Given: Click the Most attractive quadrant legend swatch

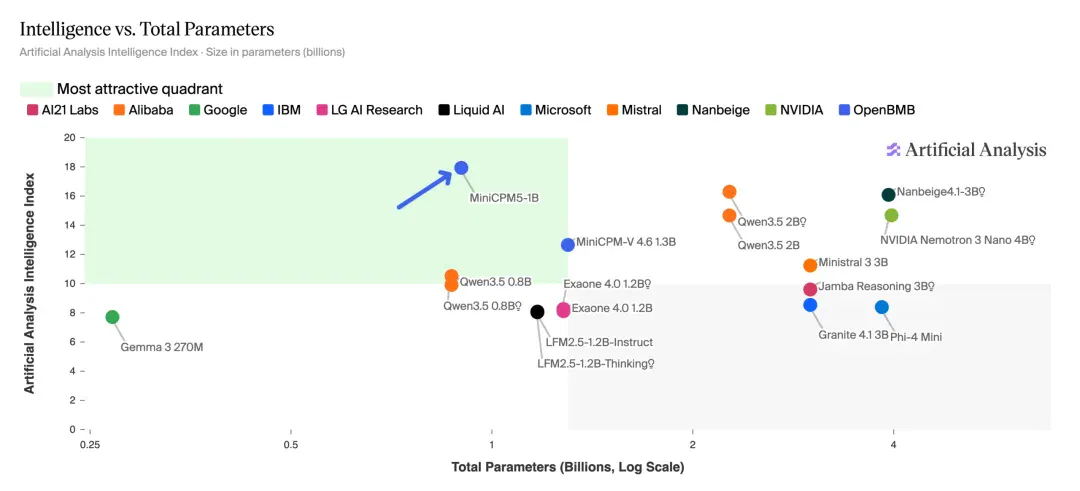Looking at the screenshot, I should coord(36,89).
